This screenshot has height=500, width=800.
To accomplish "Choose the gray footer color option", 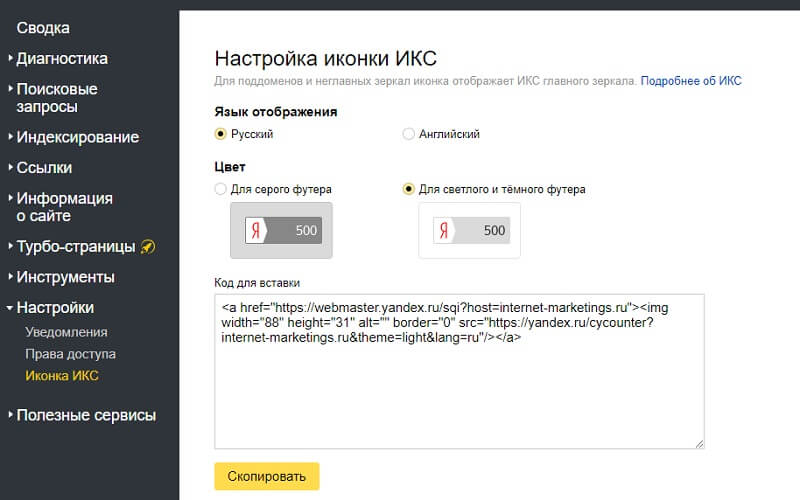I will [221, 189].
